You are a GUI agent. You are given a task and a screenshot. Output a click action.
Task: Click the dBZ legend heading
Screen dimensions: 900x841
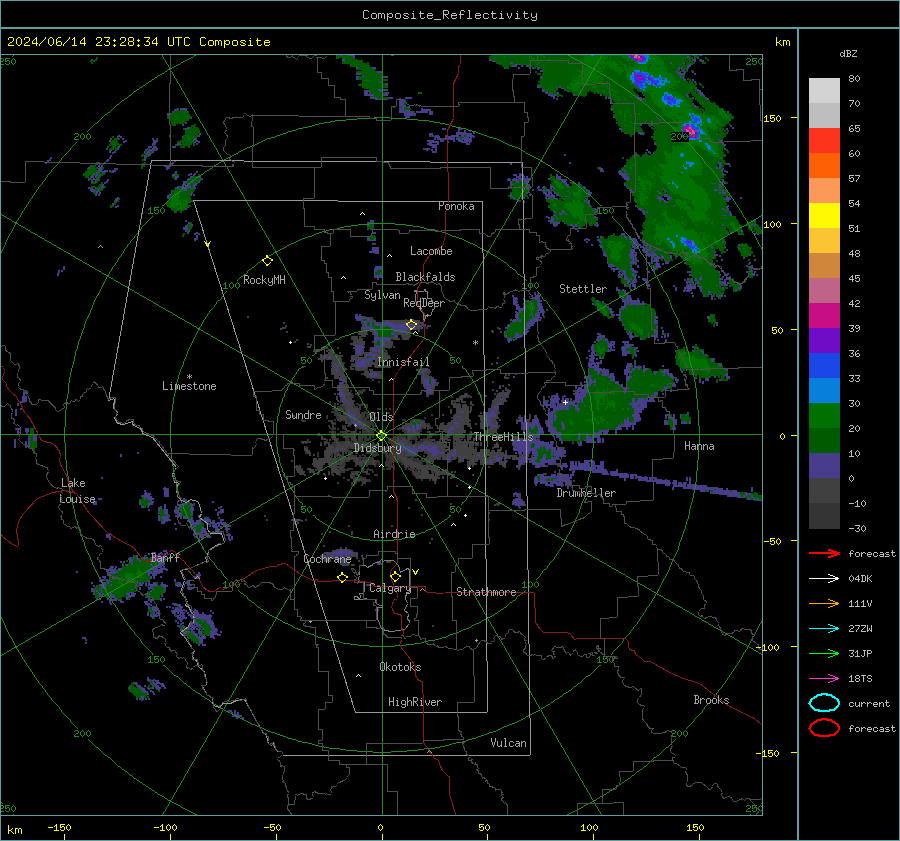tap(848, 53)
